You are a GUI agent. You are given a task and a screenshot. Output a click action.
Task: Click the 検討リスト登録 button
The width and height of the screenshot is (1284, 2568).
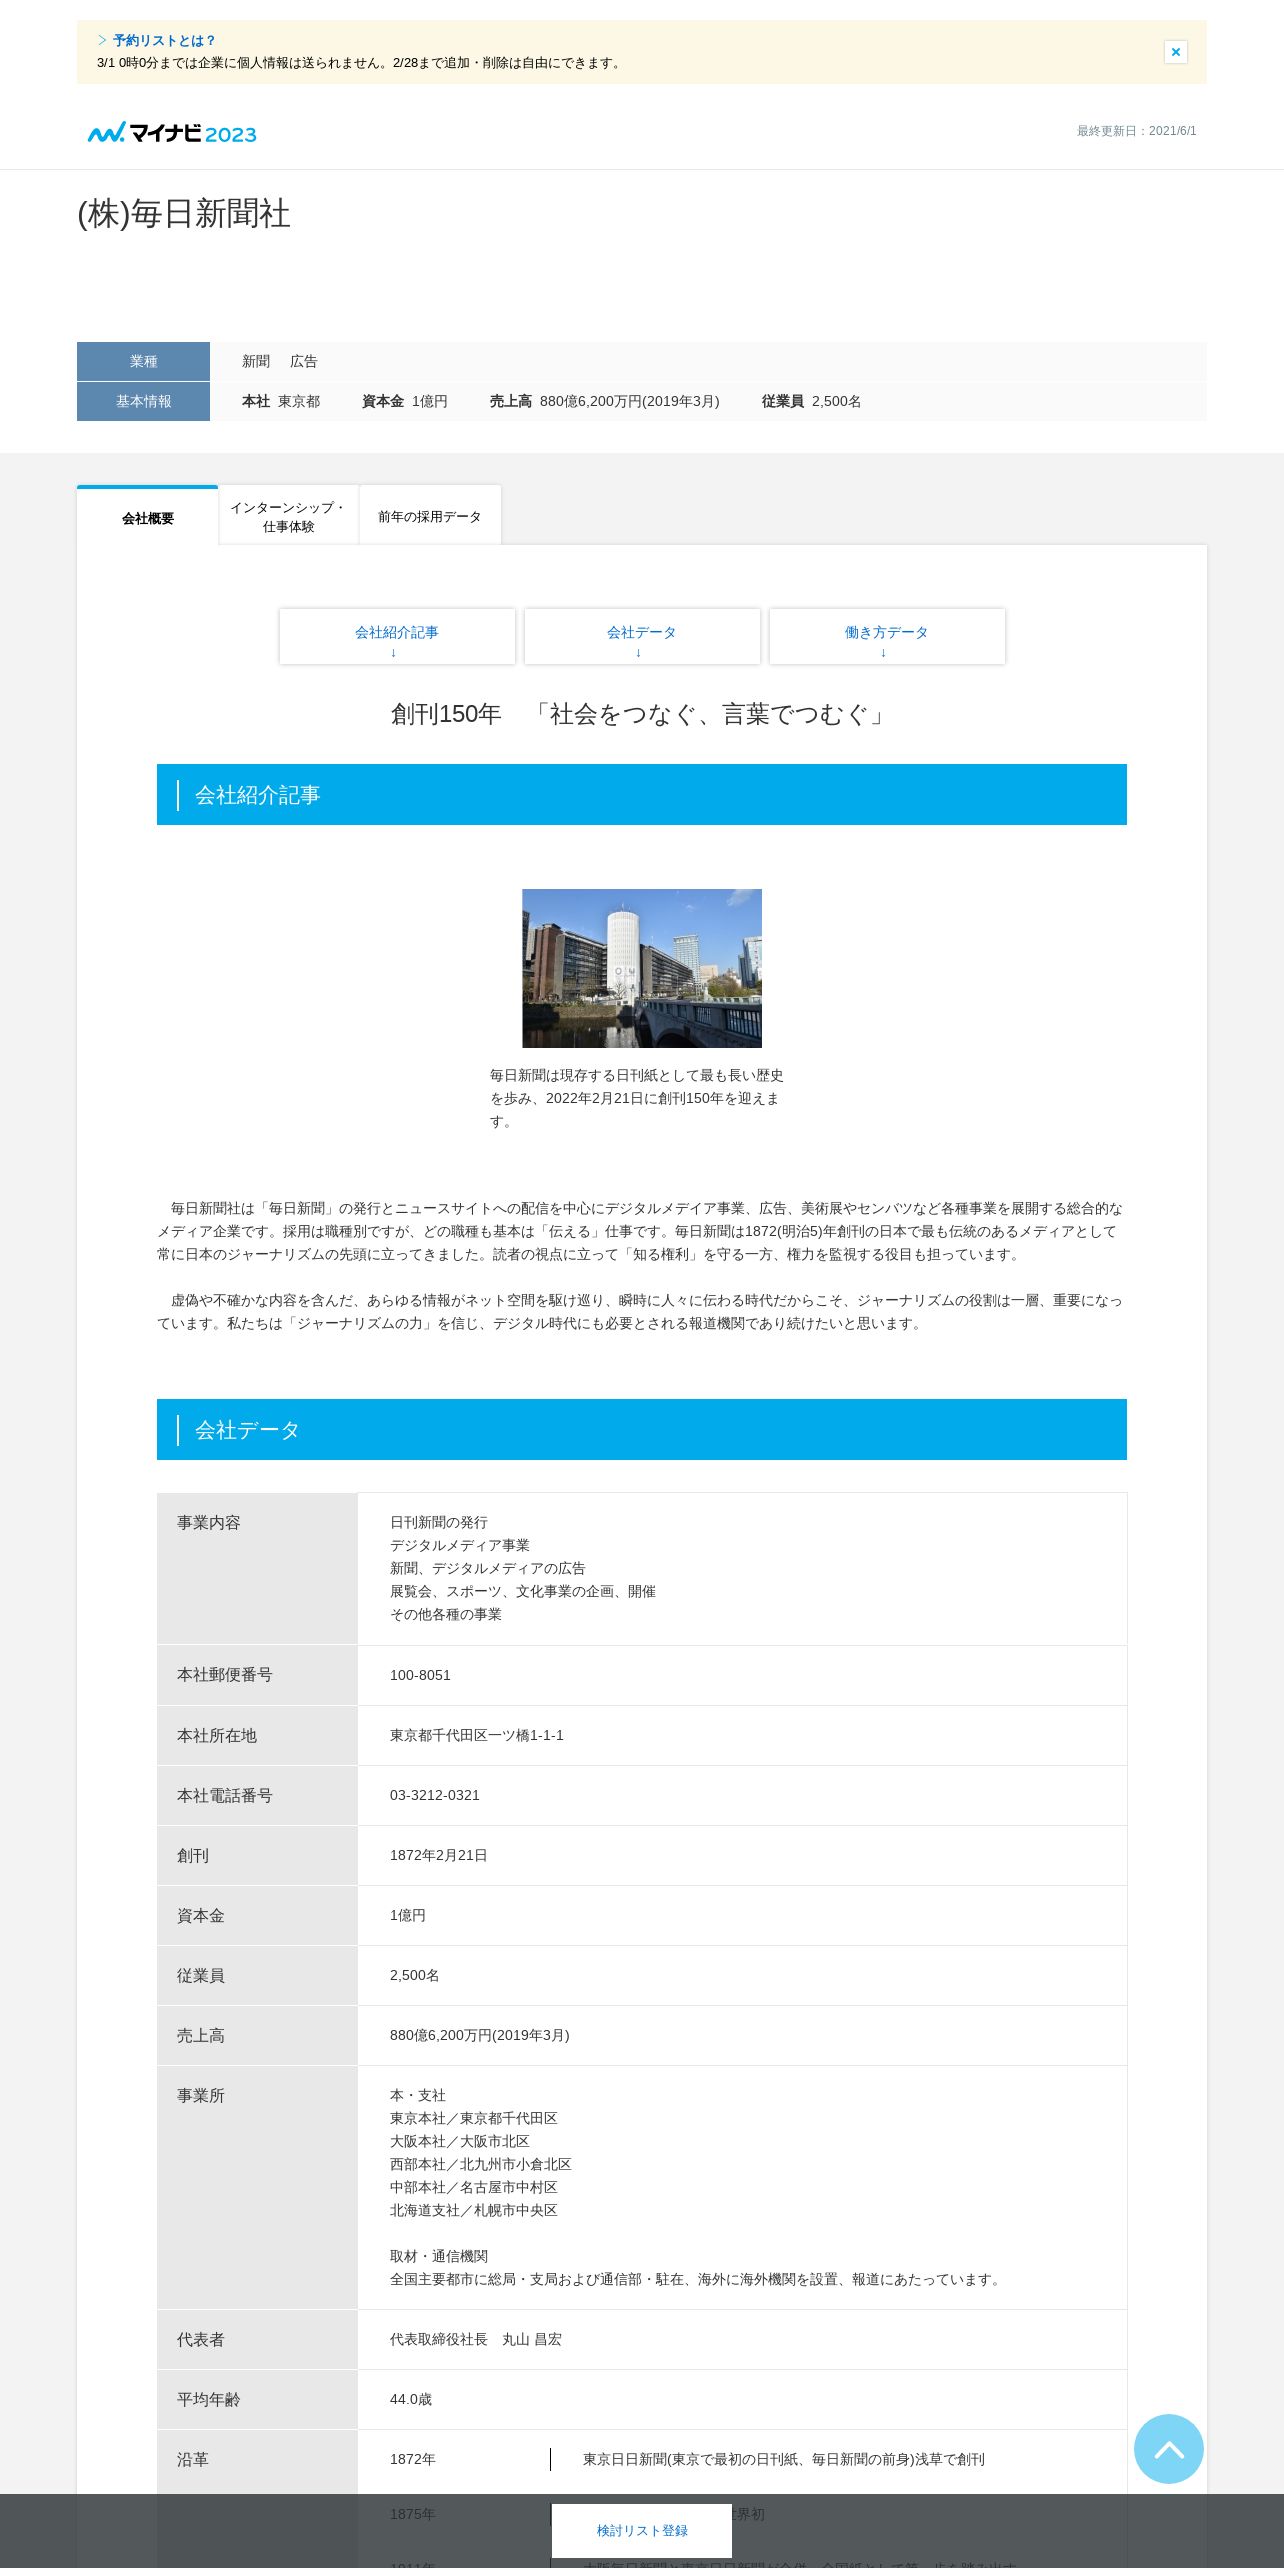point(642,2530)
